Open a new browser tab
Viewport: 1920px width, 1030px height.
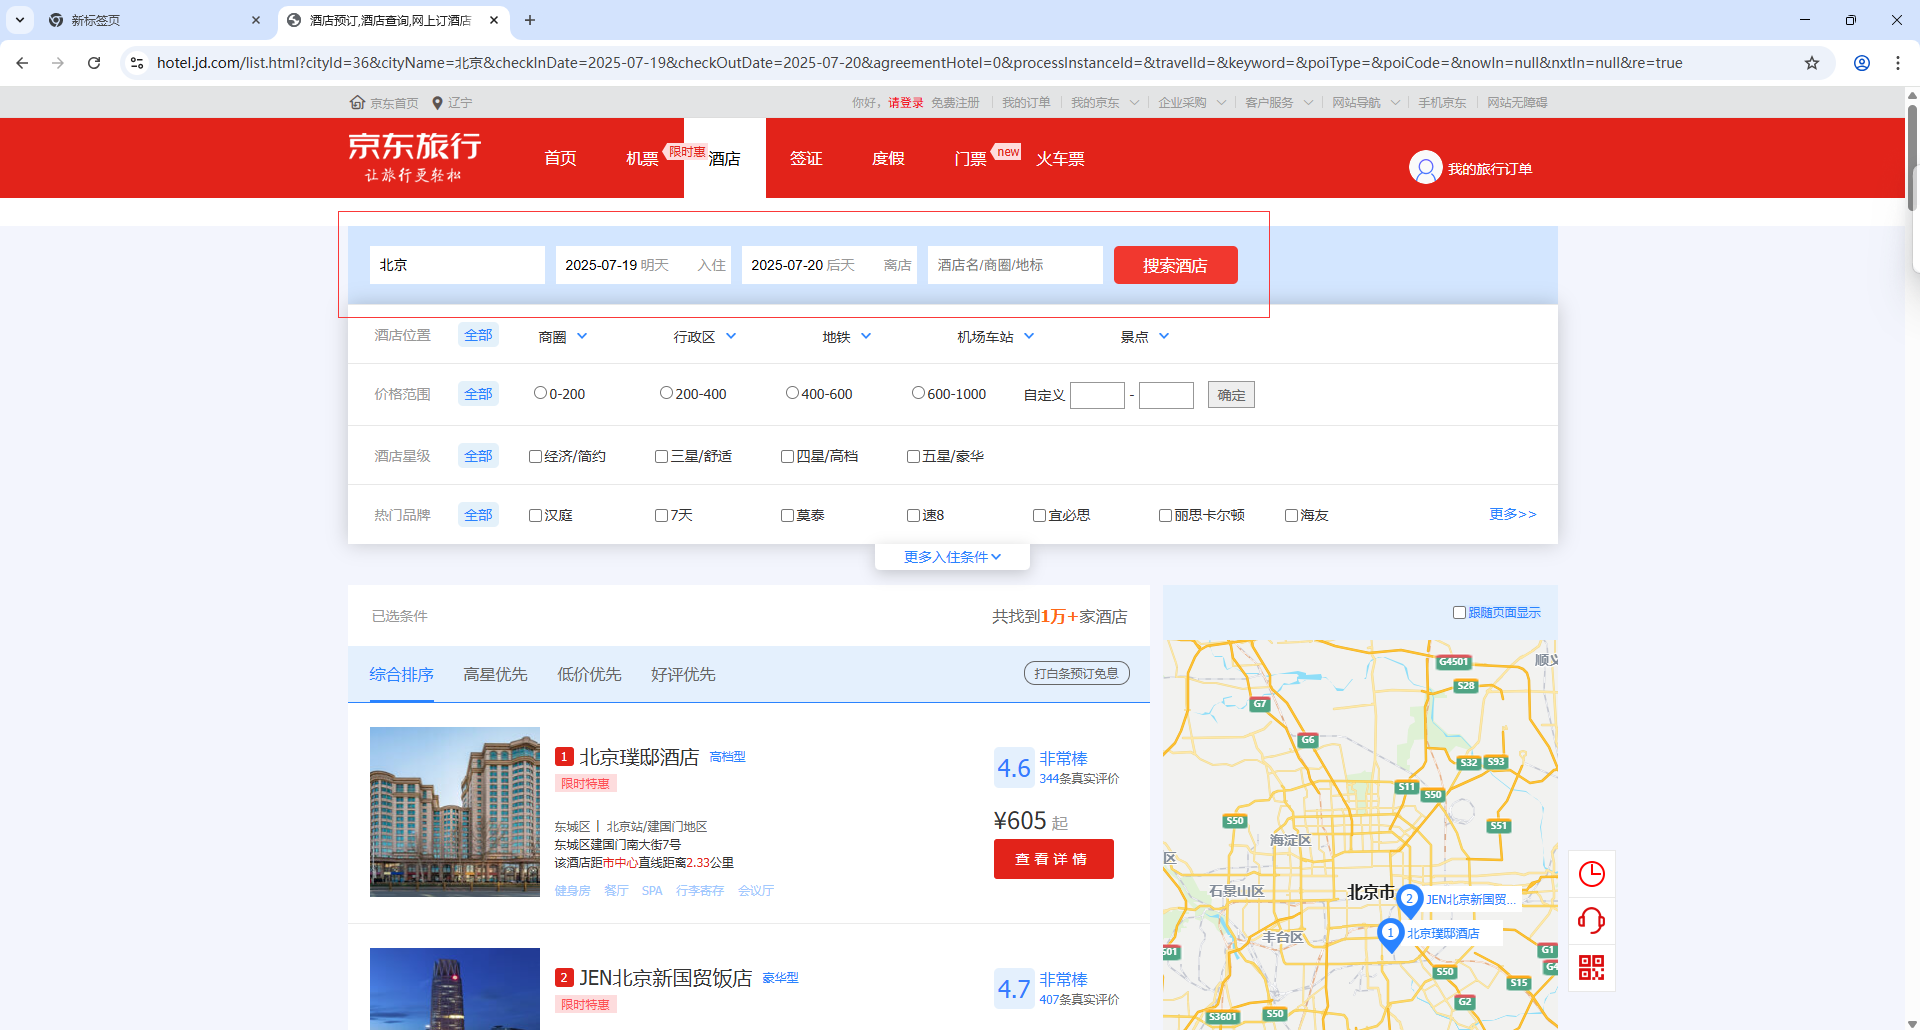click(530, 20)
